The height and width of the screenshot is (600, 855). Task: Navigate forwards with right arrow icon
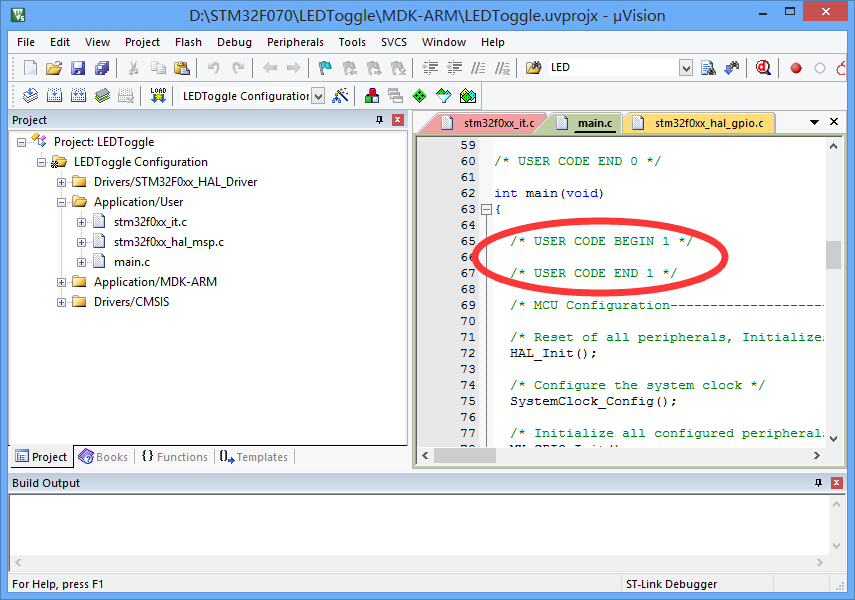[293, 68]
